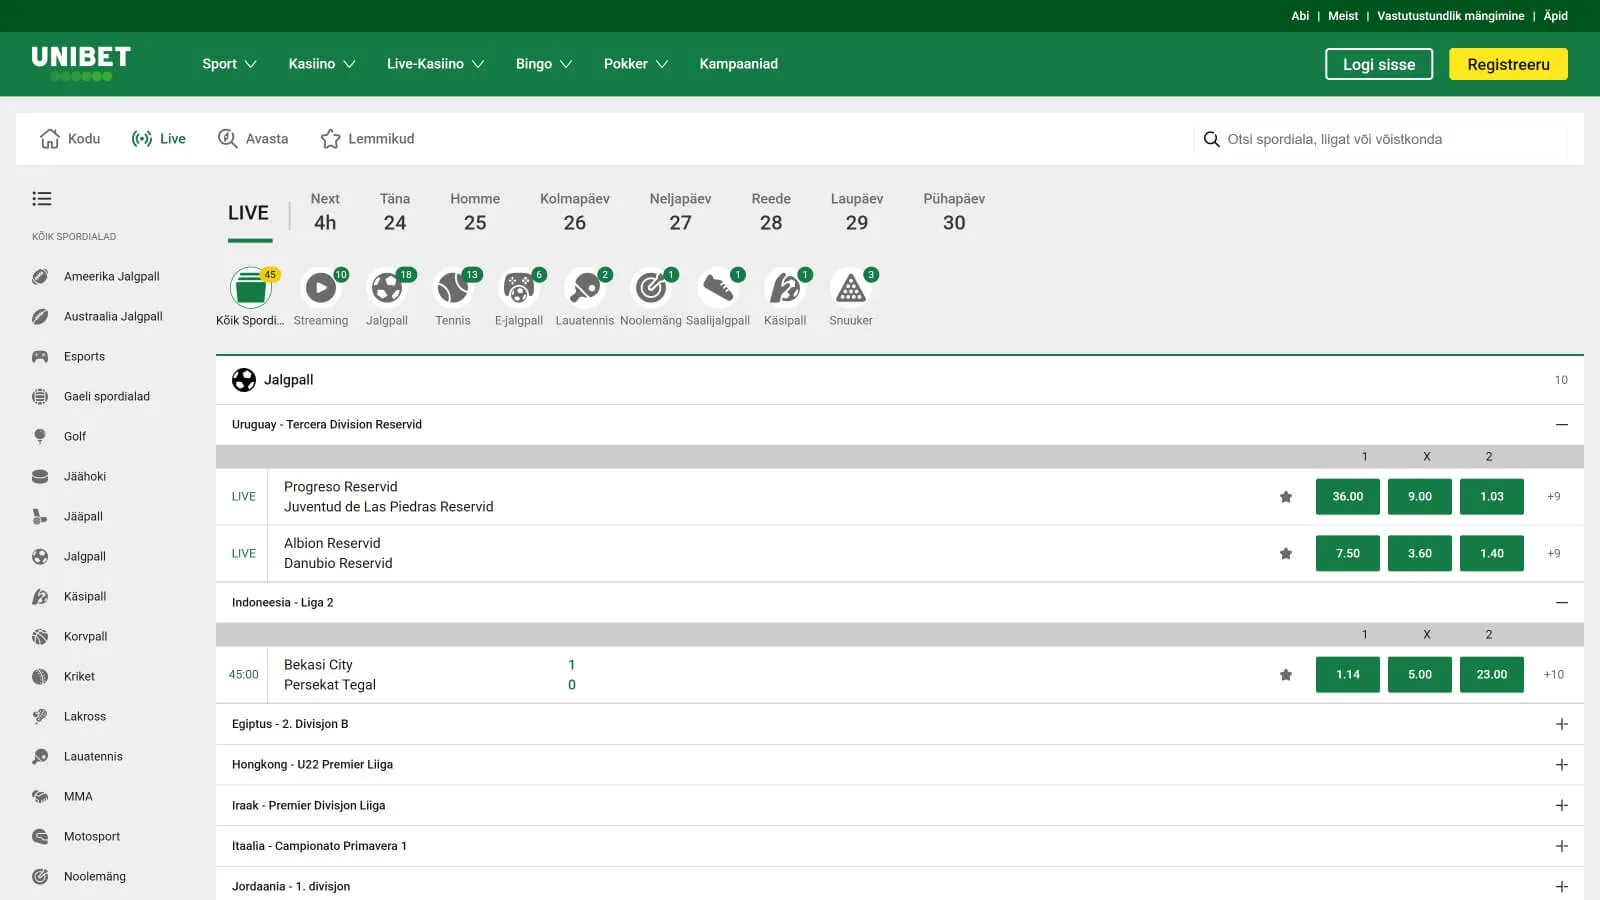Bet on Bekasi City odds 1.14
The height and width of the screenshot is (900, 1600).
click(x=1347, y=675)
